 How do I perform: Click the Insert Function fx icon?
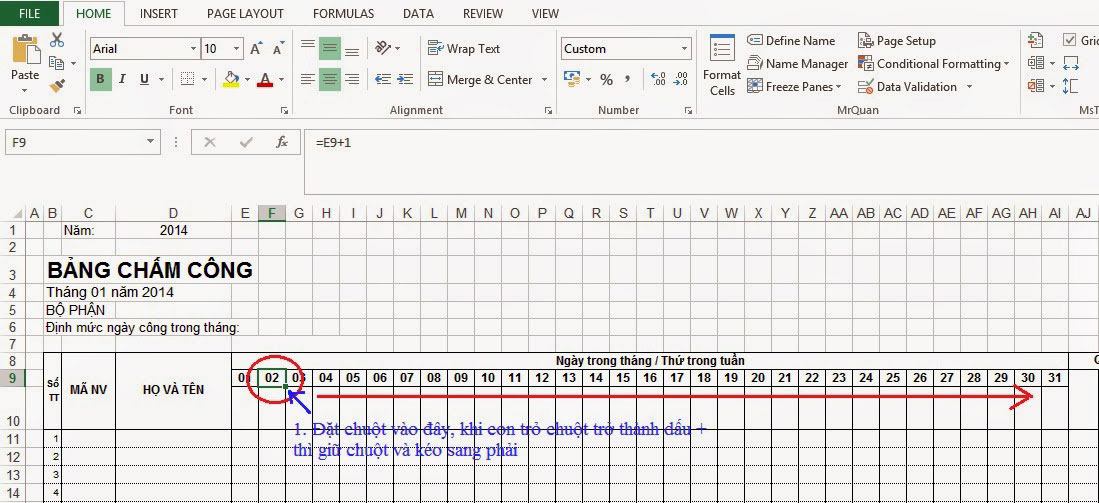(x=282, y=142)
